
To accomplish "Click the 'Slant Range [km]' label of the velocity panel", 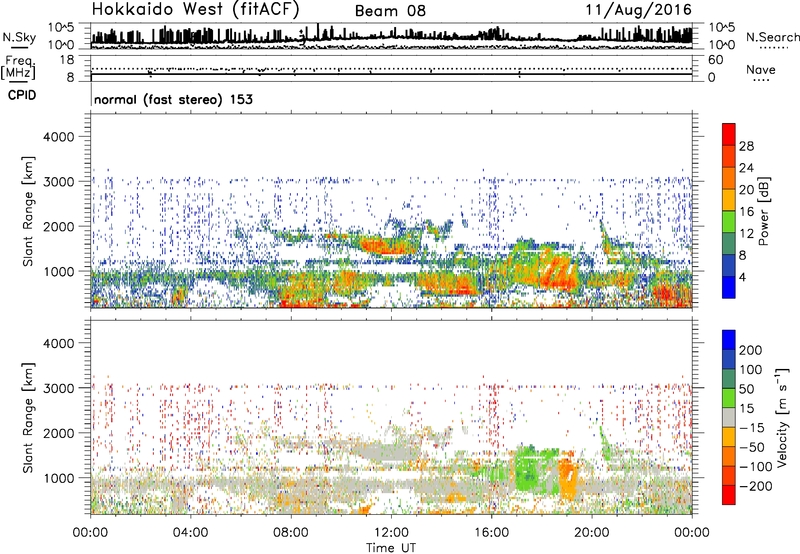I will (28, 418).
